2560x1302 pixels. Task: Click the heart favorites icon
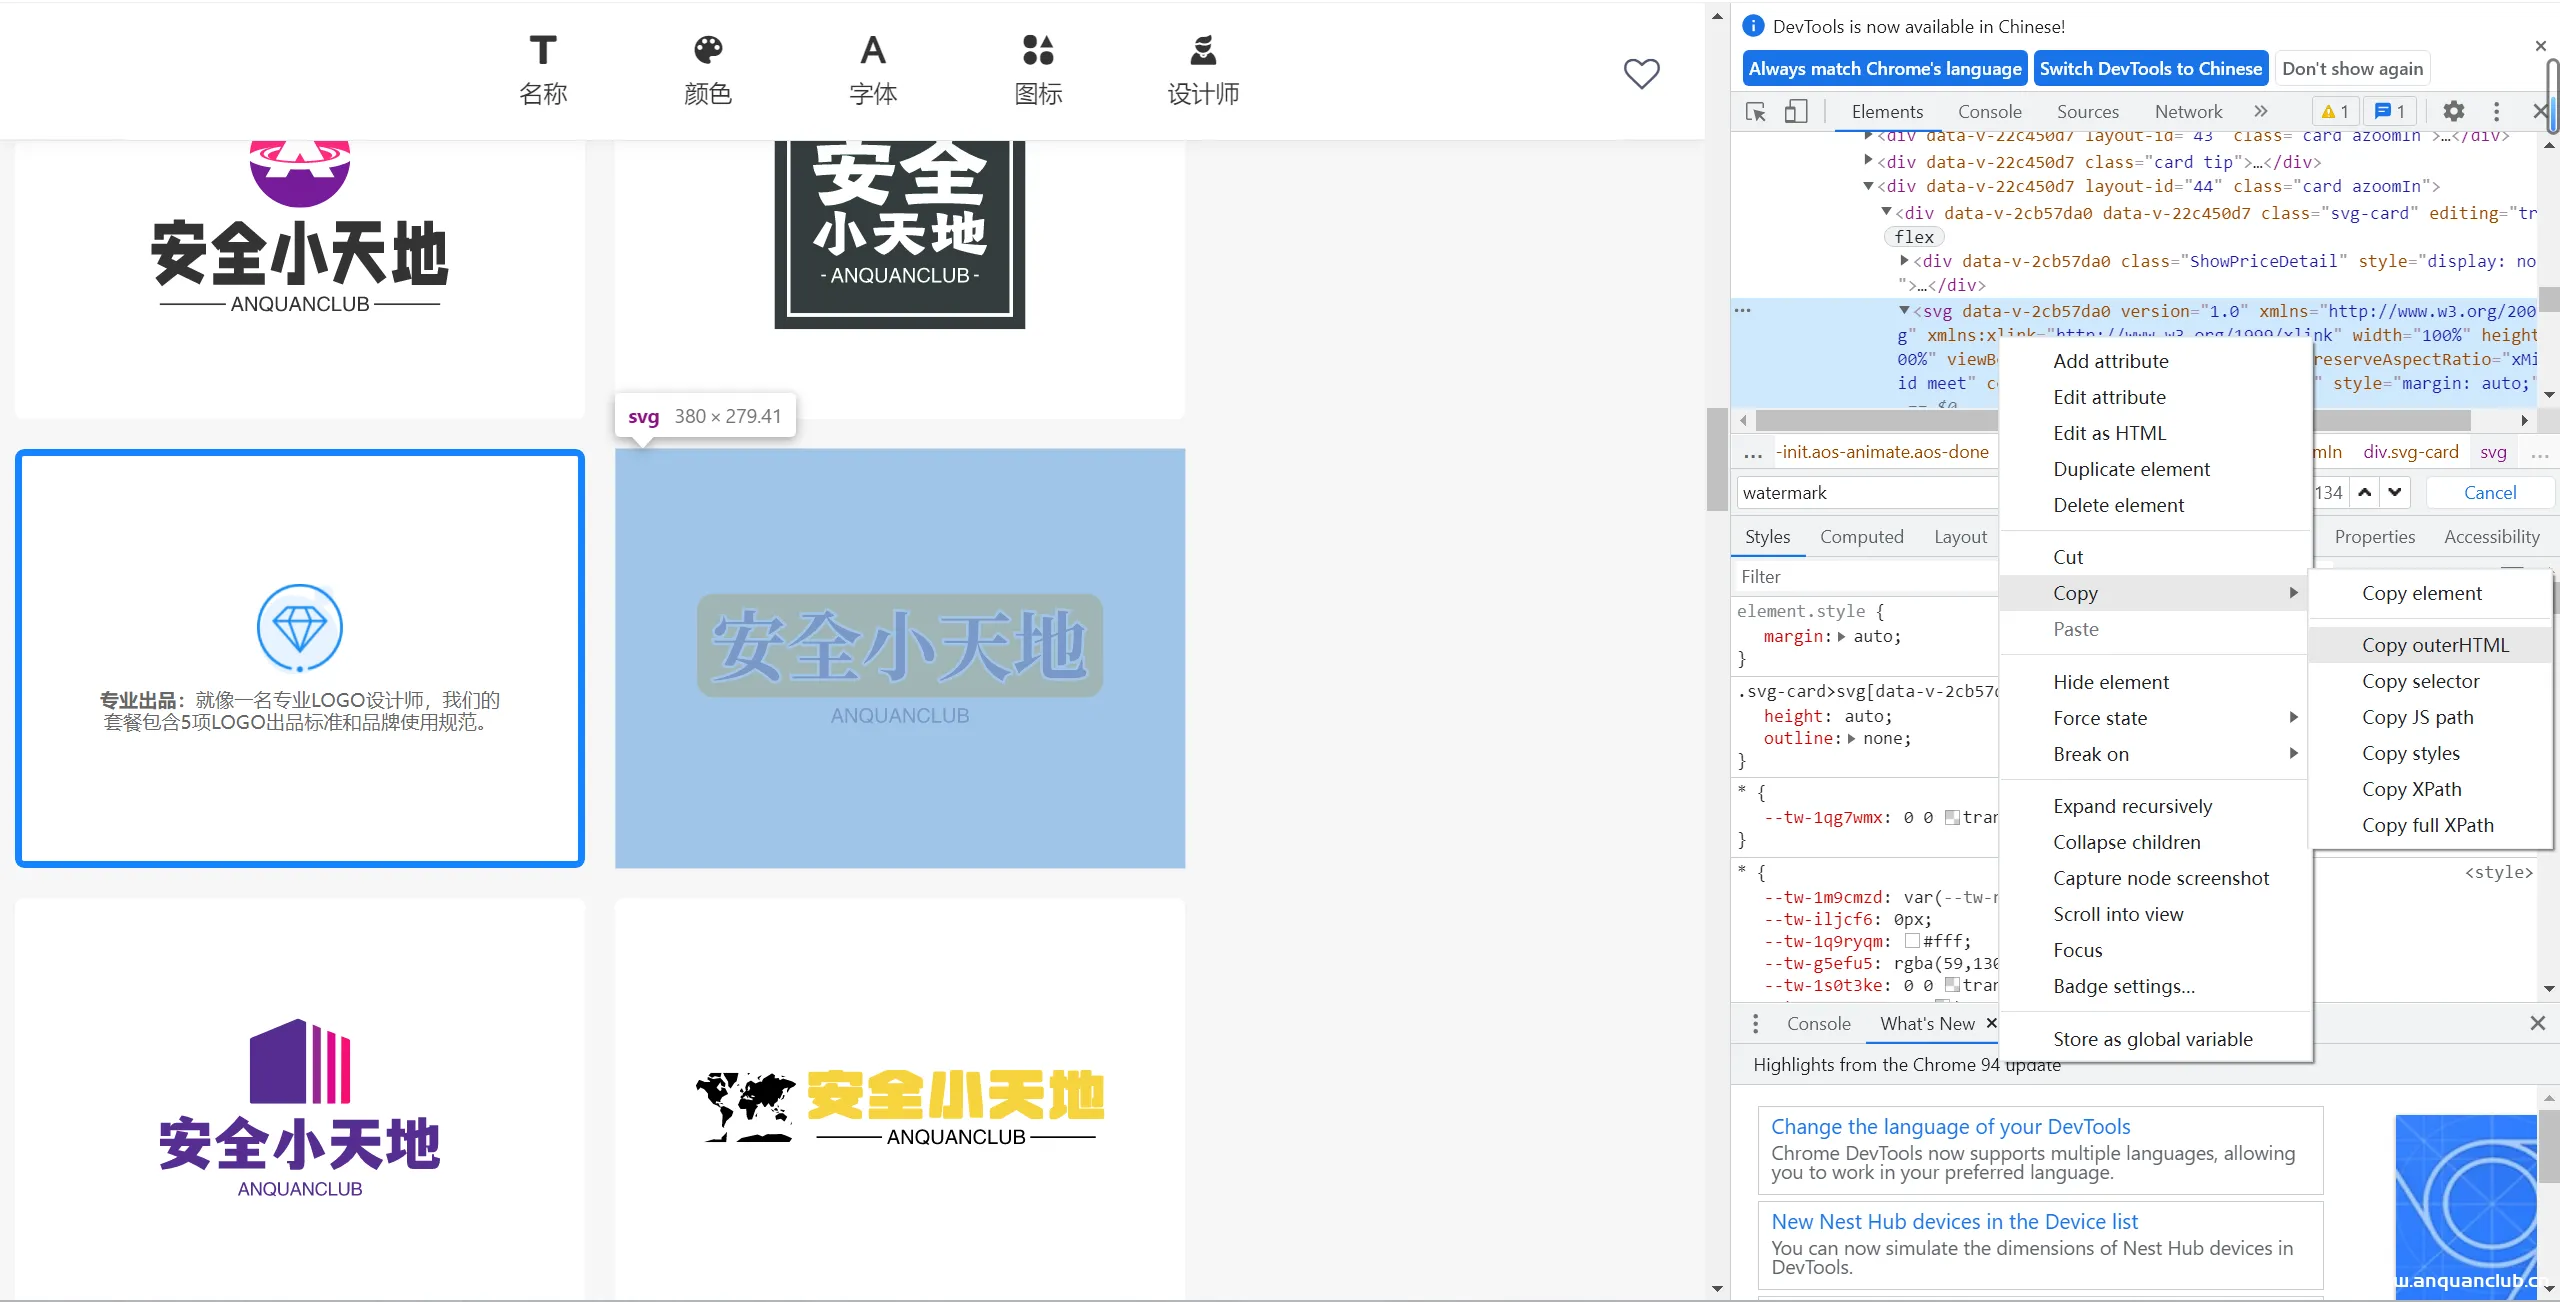pyautogui.click(x=1641, y=73)
